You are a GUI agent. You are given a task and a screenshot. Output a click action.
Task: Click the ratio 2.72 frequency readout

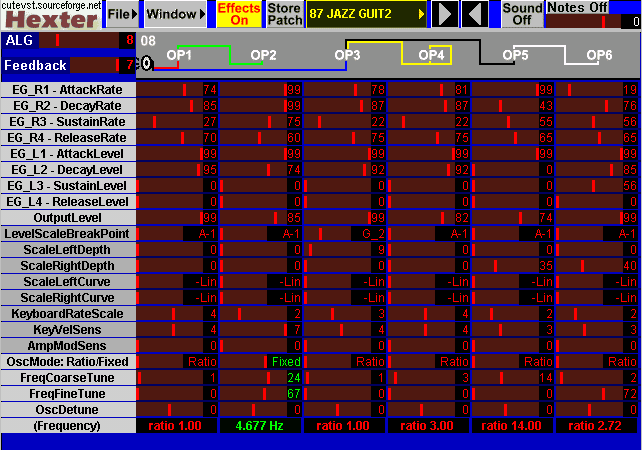tap(596, 425)
